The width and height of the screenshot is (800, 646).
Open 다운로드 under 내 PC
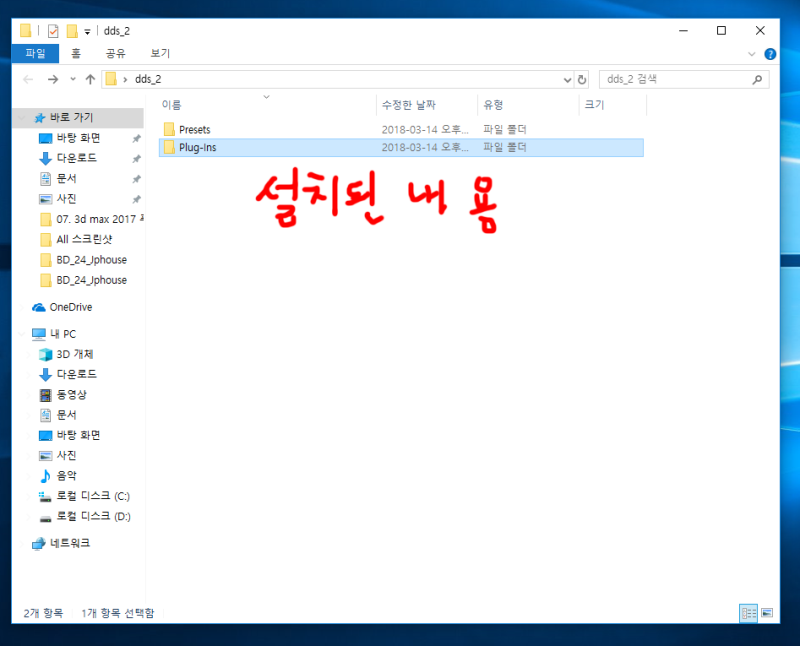(x=77, y=374)
